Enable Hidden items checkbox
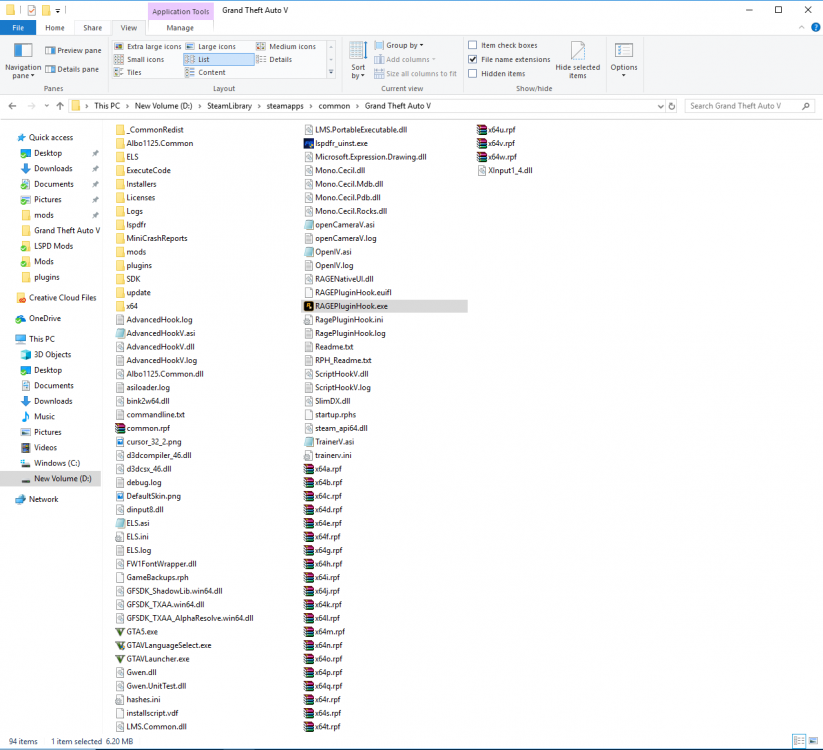 (x=472, y=73)
